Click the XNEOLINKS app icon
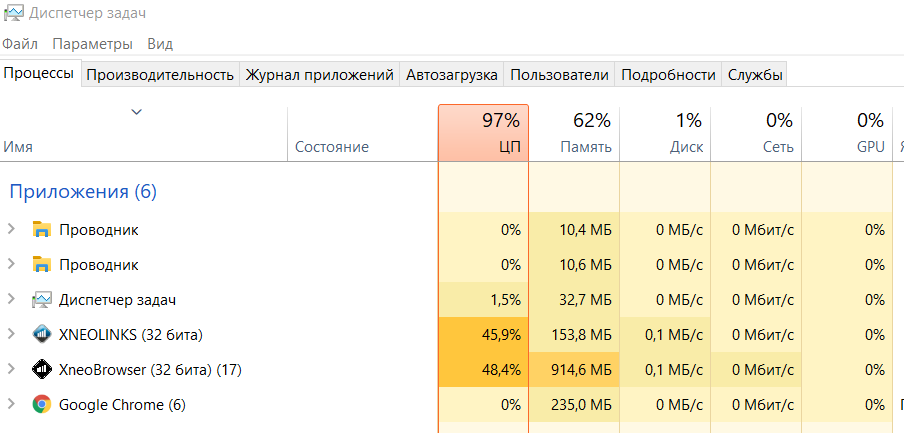Image resolution: width=904 pixels, height=433 pixels. tap(42, 334)
